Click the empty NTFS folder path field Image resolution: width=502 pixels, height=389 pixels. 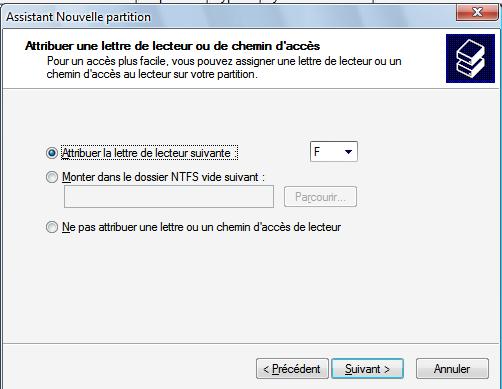click(x=169, y=197)
